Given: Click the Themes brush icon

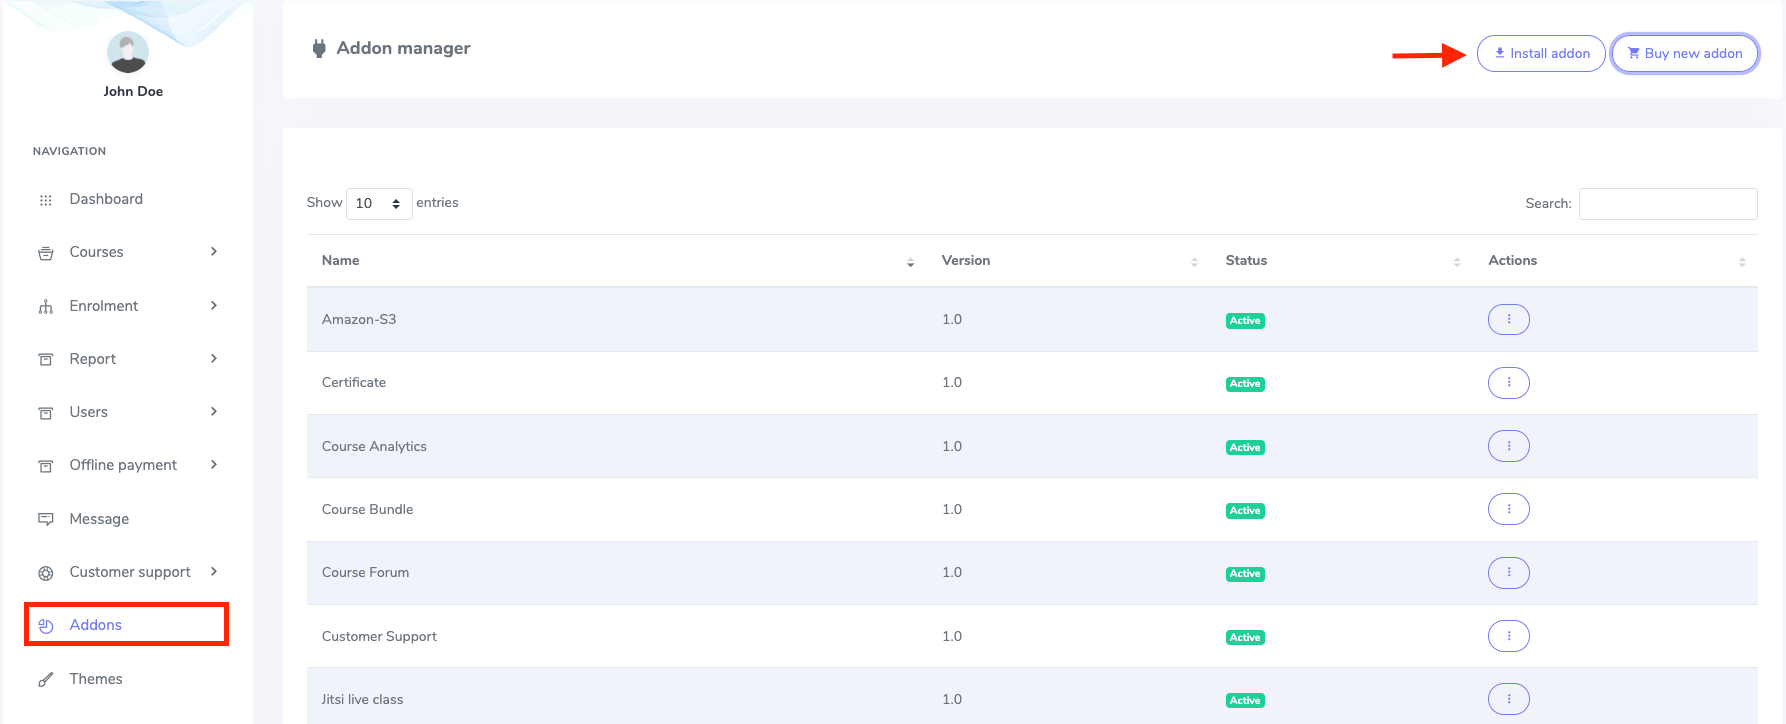Looking at the screenshot, I should [45, 680].
